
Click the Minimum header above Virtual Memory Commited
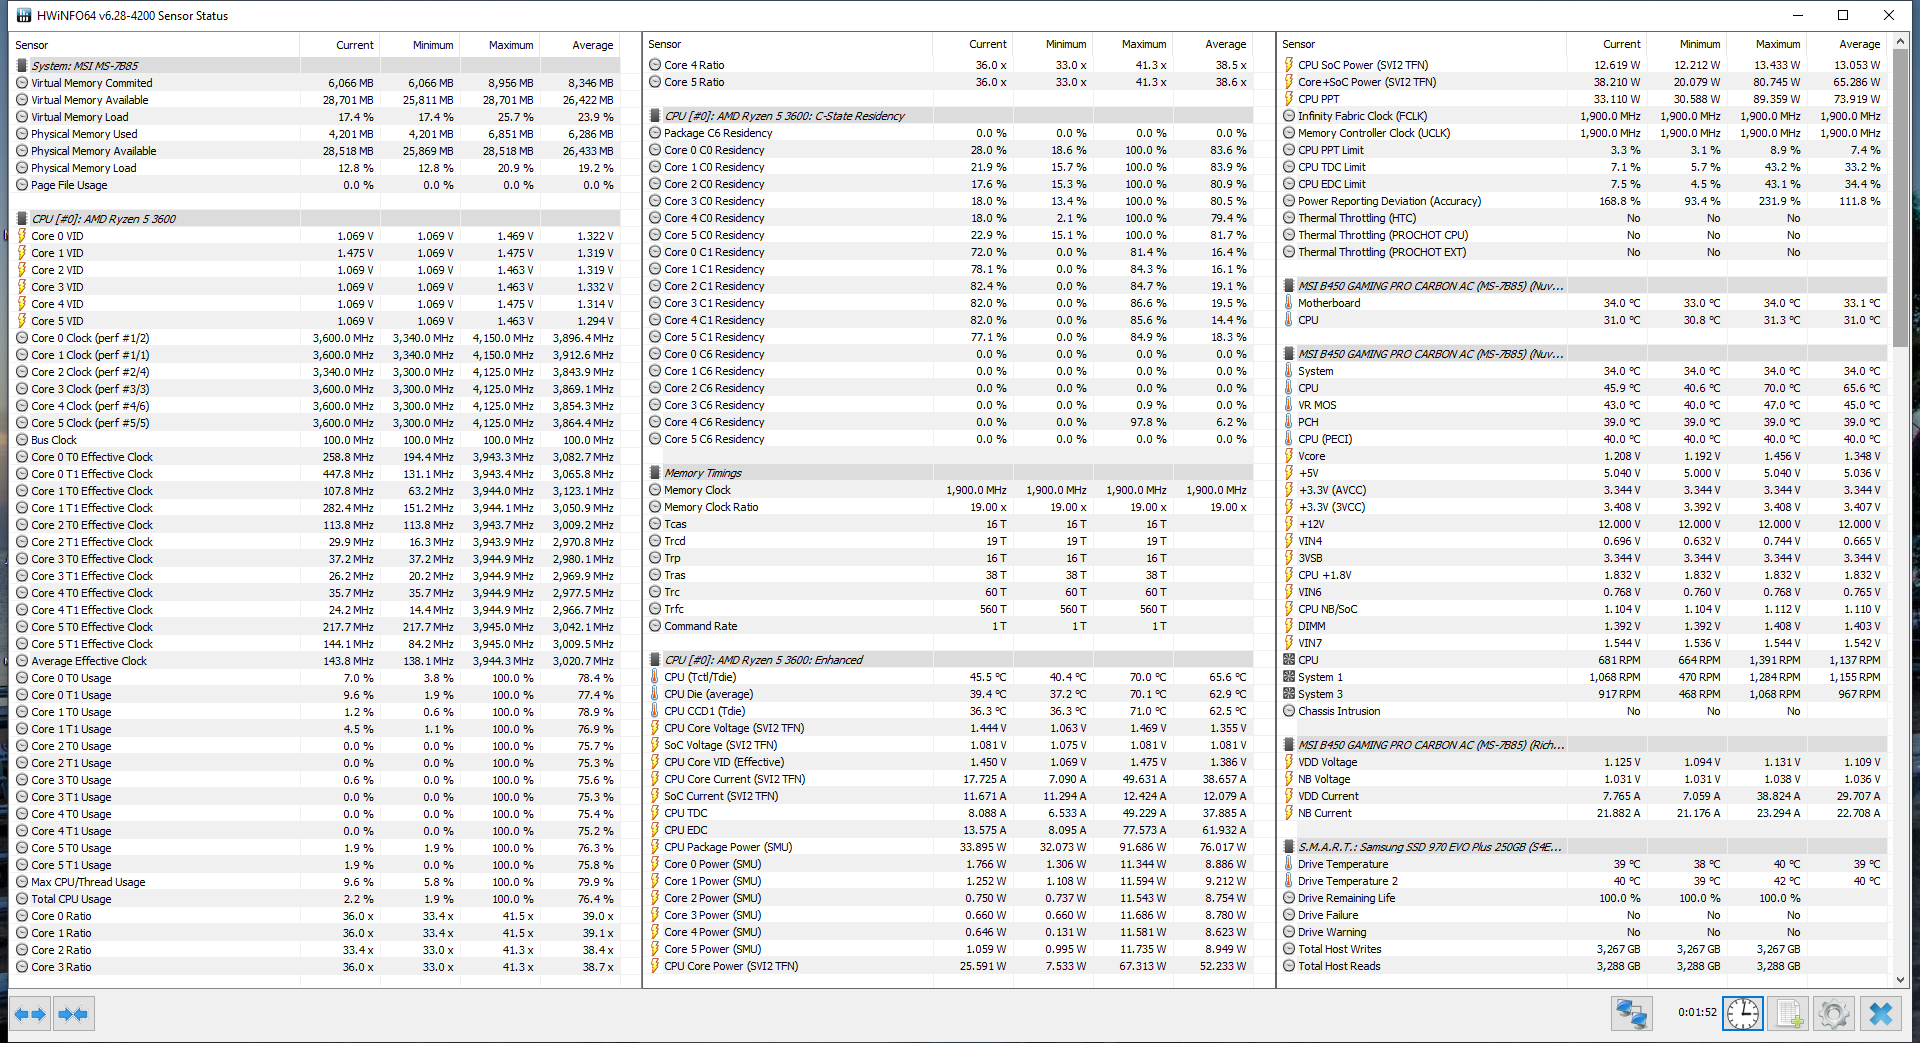[418, 45]
